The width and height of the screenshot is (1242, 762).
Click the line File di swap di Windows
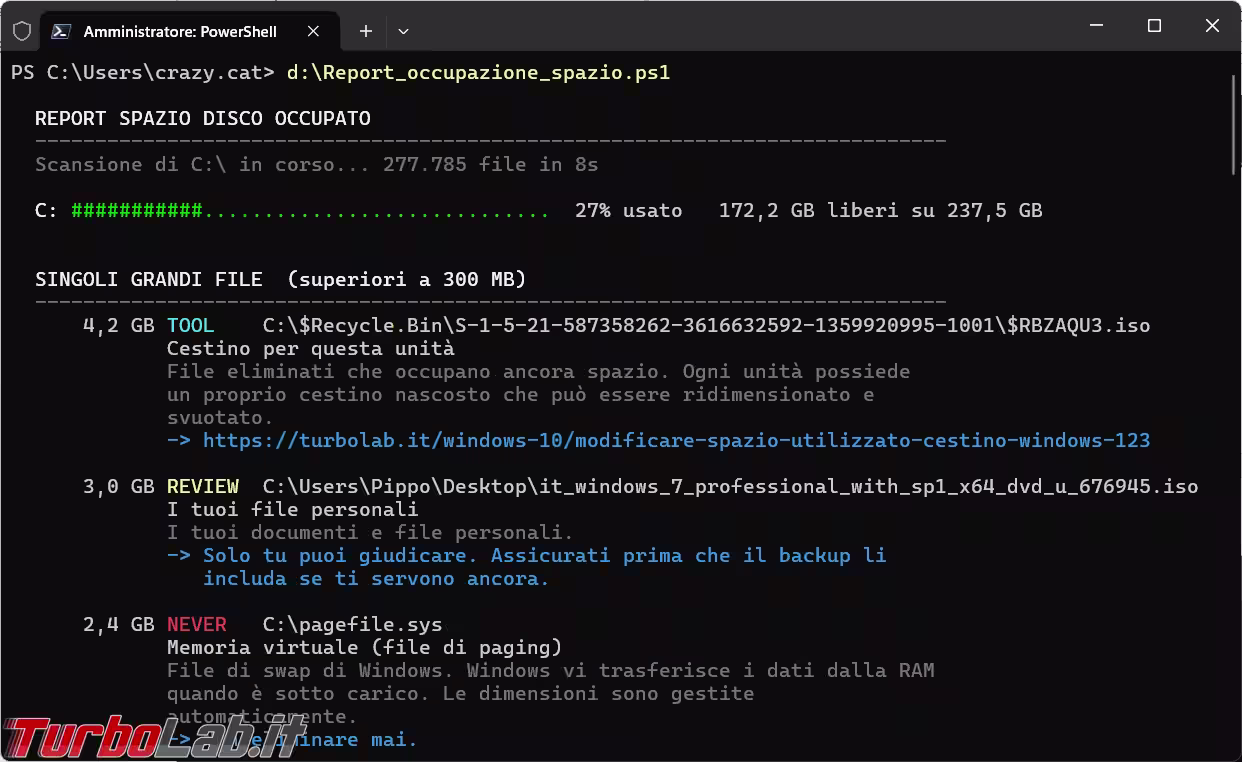[551, 670]
